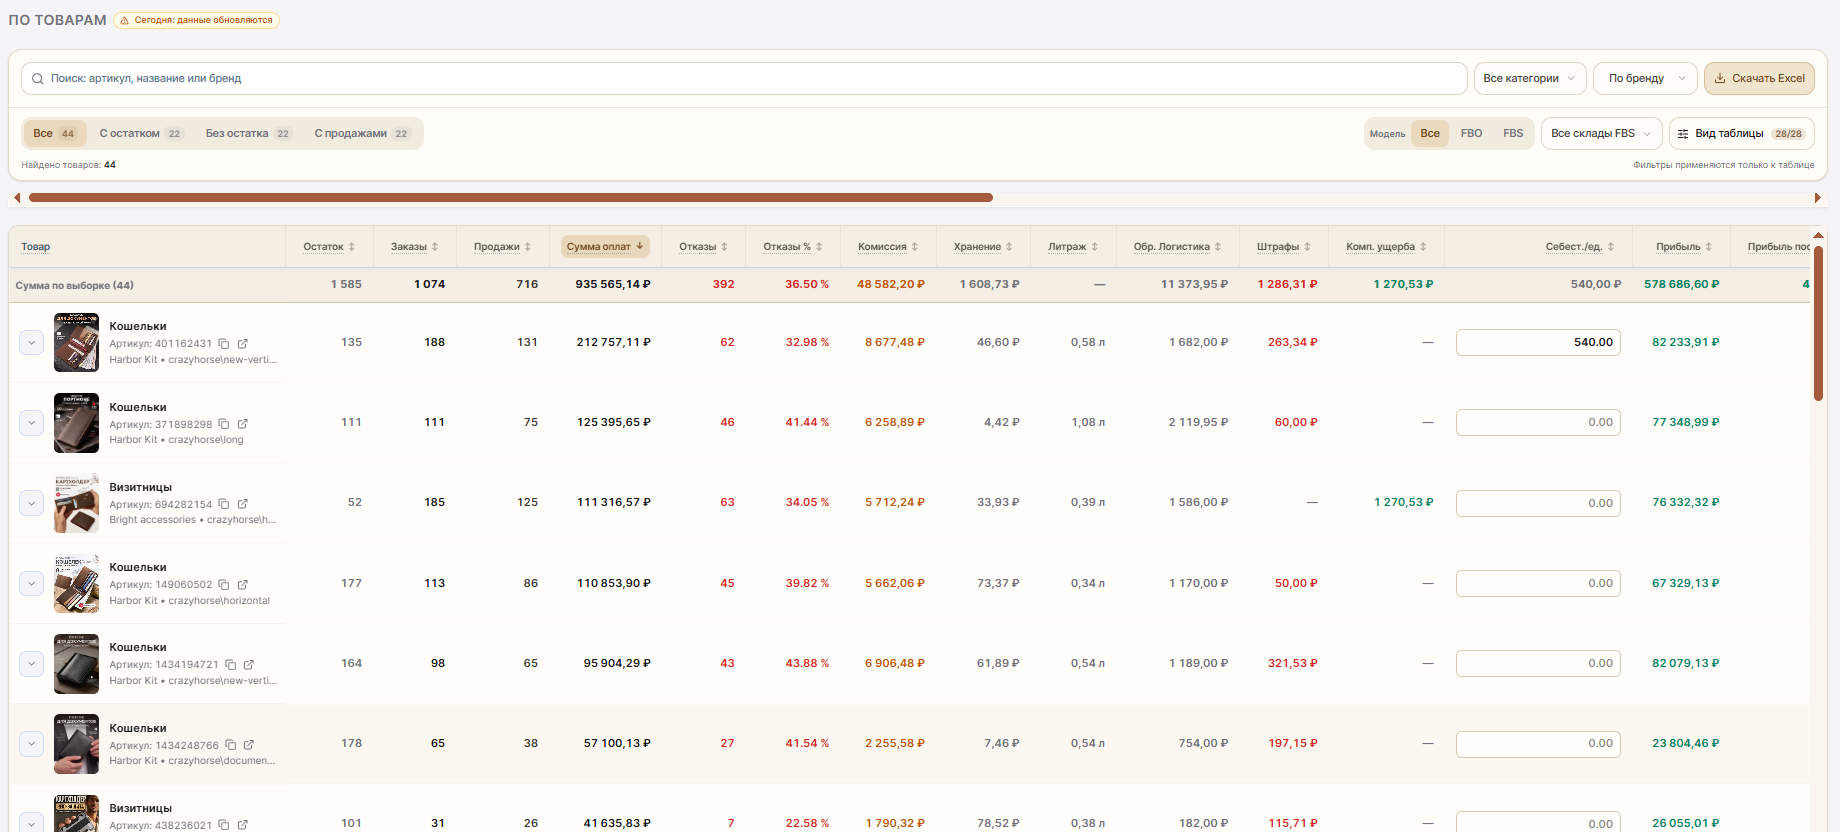
Task: Click download icon in Скачать Excel
Action: coord(1720,78)
